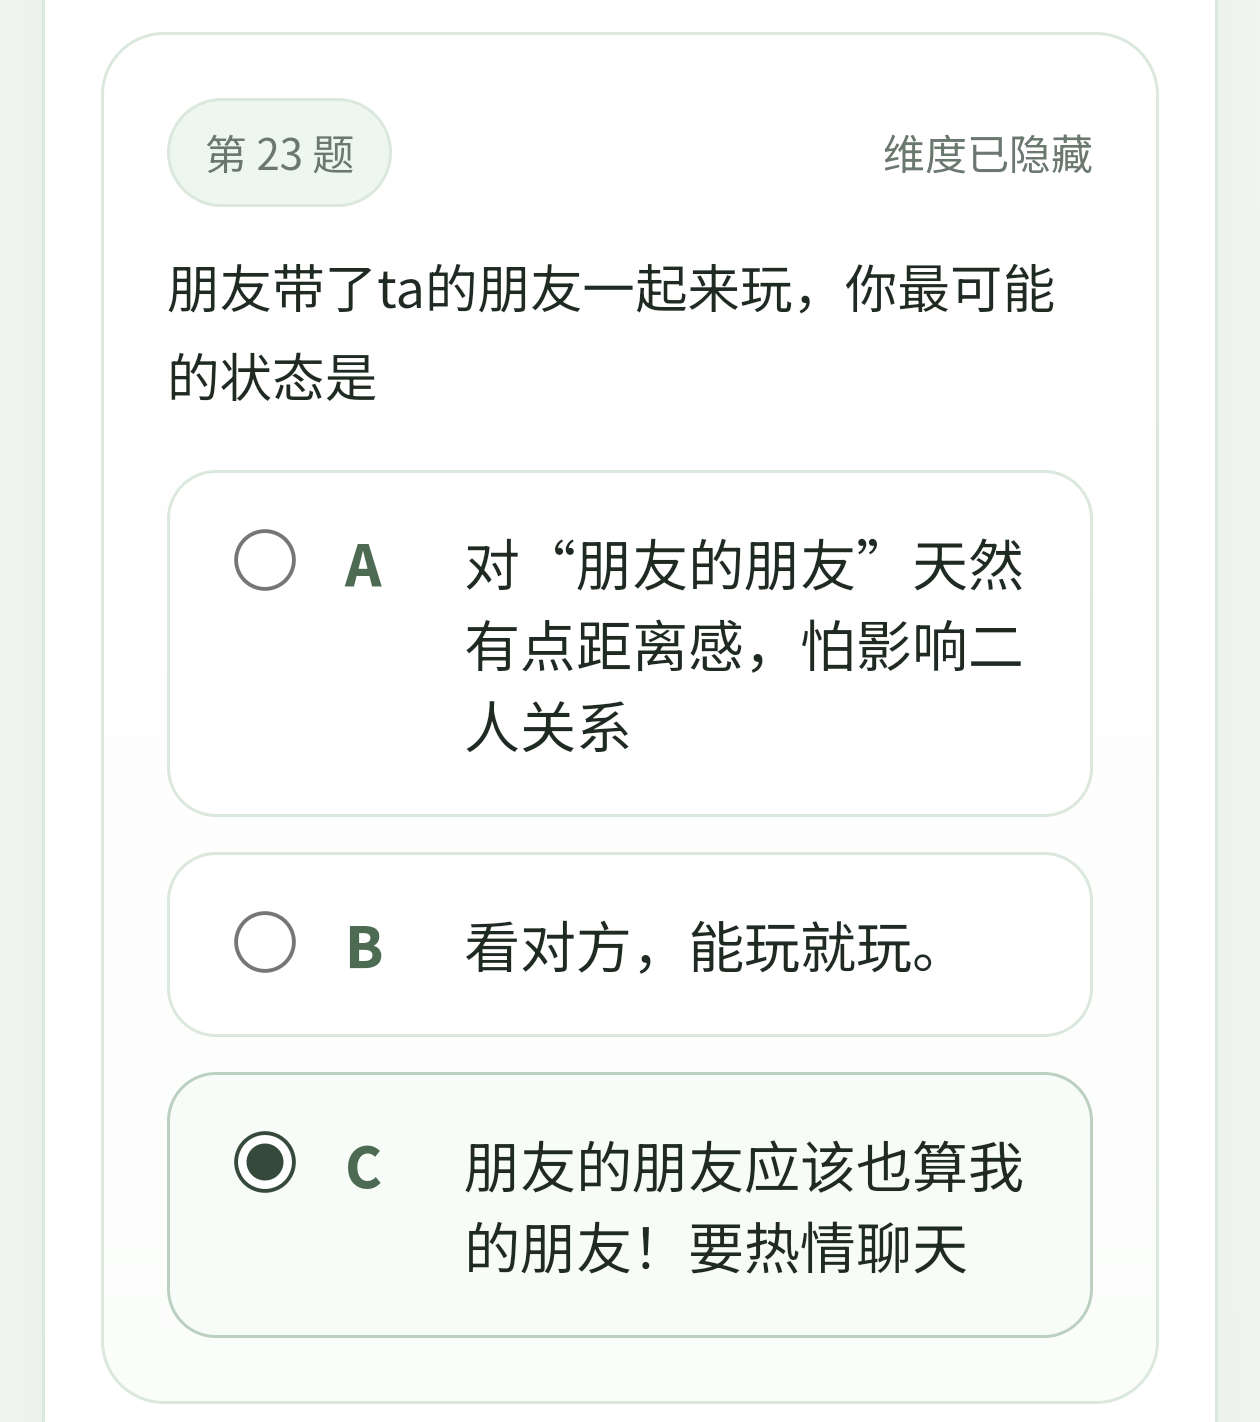Click the "维度已隐藏" label
This screenshot has width=1260, height=1422.
[987, 154]
